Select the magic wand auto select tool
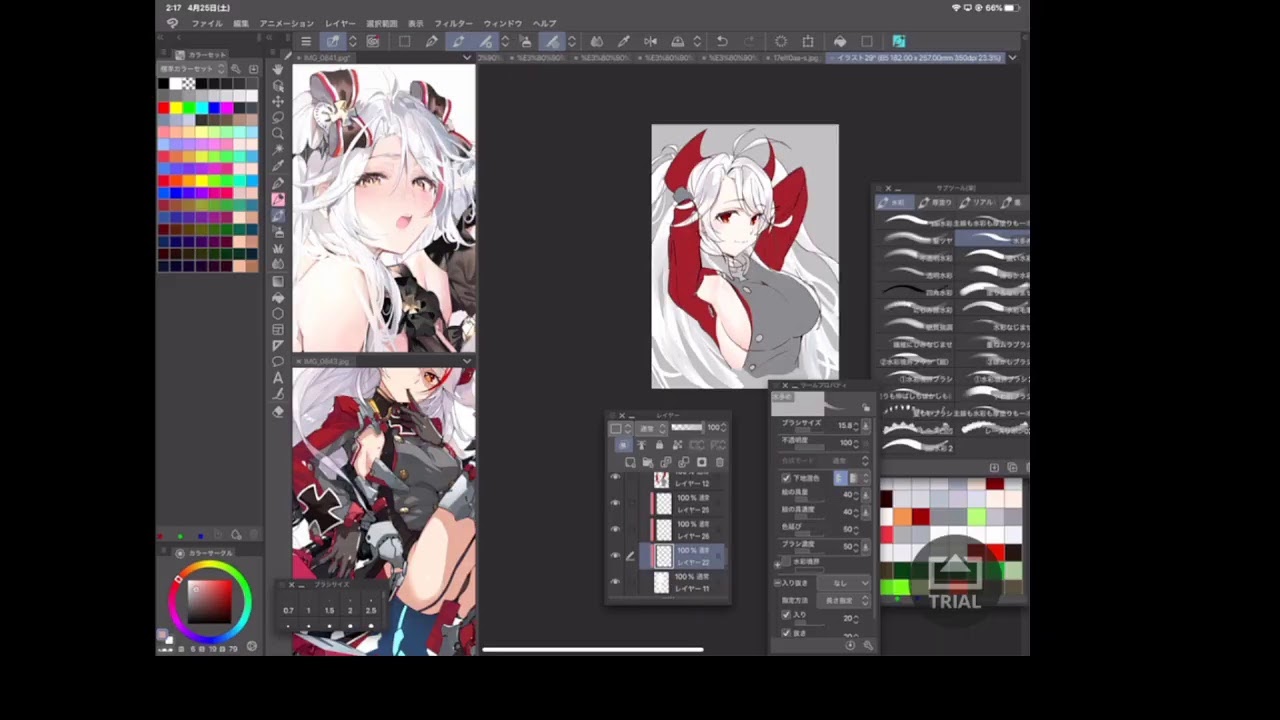This screenshot has width=1280, height=720. click(278, 150)
